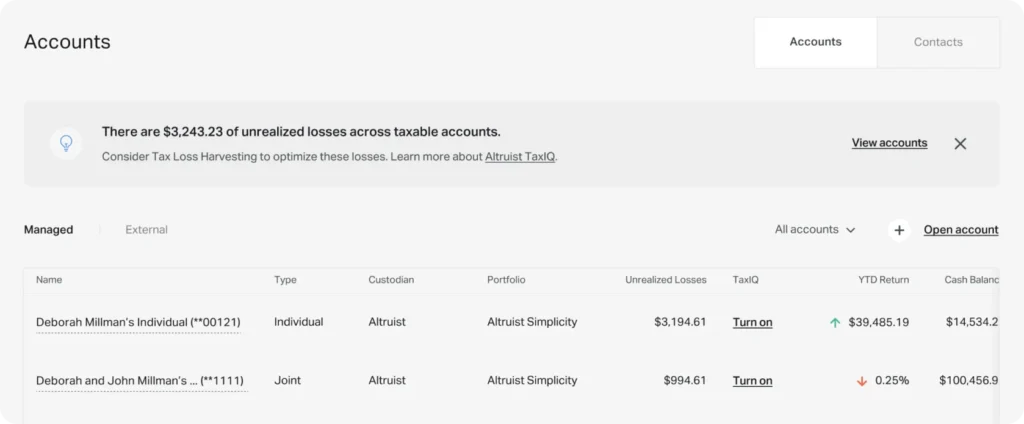1024x424 pixels.
Task: Sort by the YTD Return column header
Action: (x=883, y=280)
